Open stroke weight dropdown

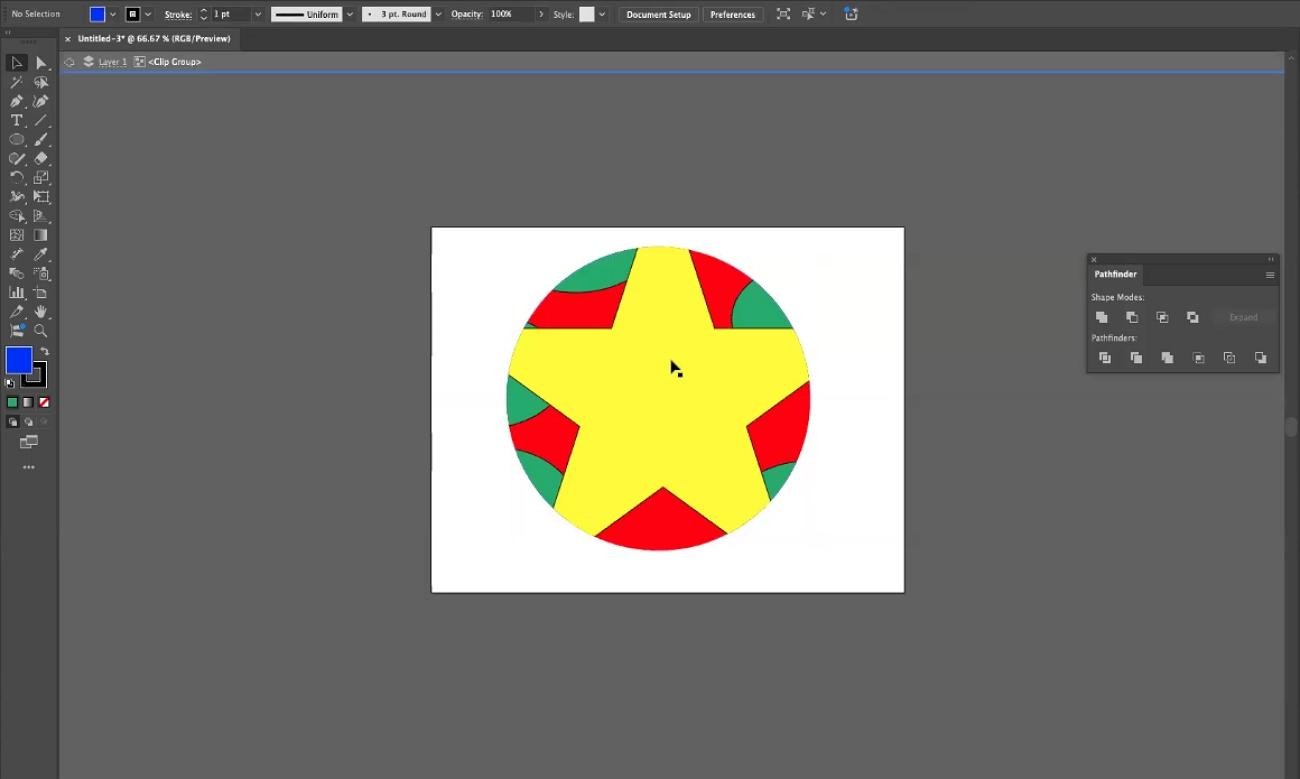click(258, 14)
